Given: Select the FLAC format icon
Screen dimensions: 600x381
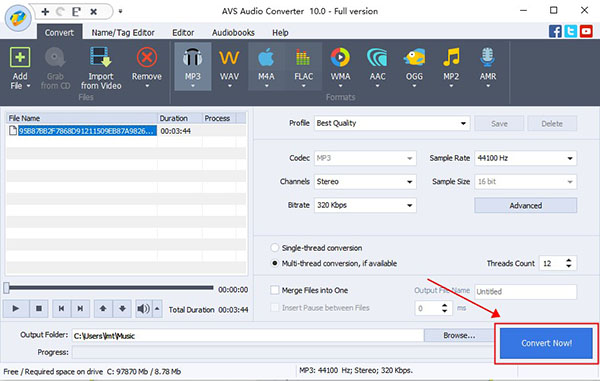Looking at the screenshot, I should pos(303,57).
